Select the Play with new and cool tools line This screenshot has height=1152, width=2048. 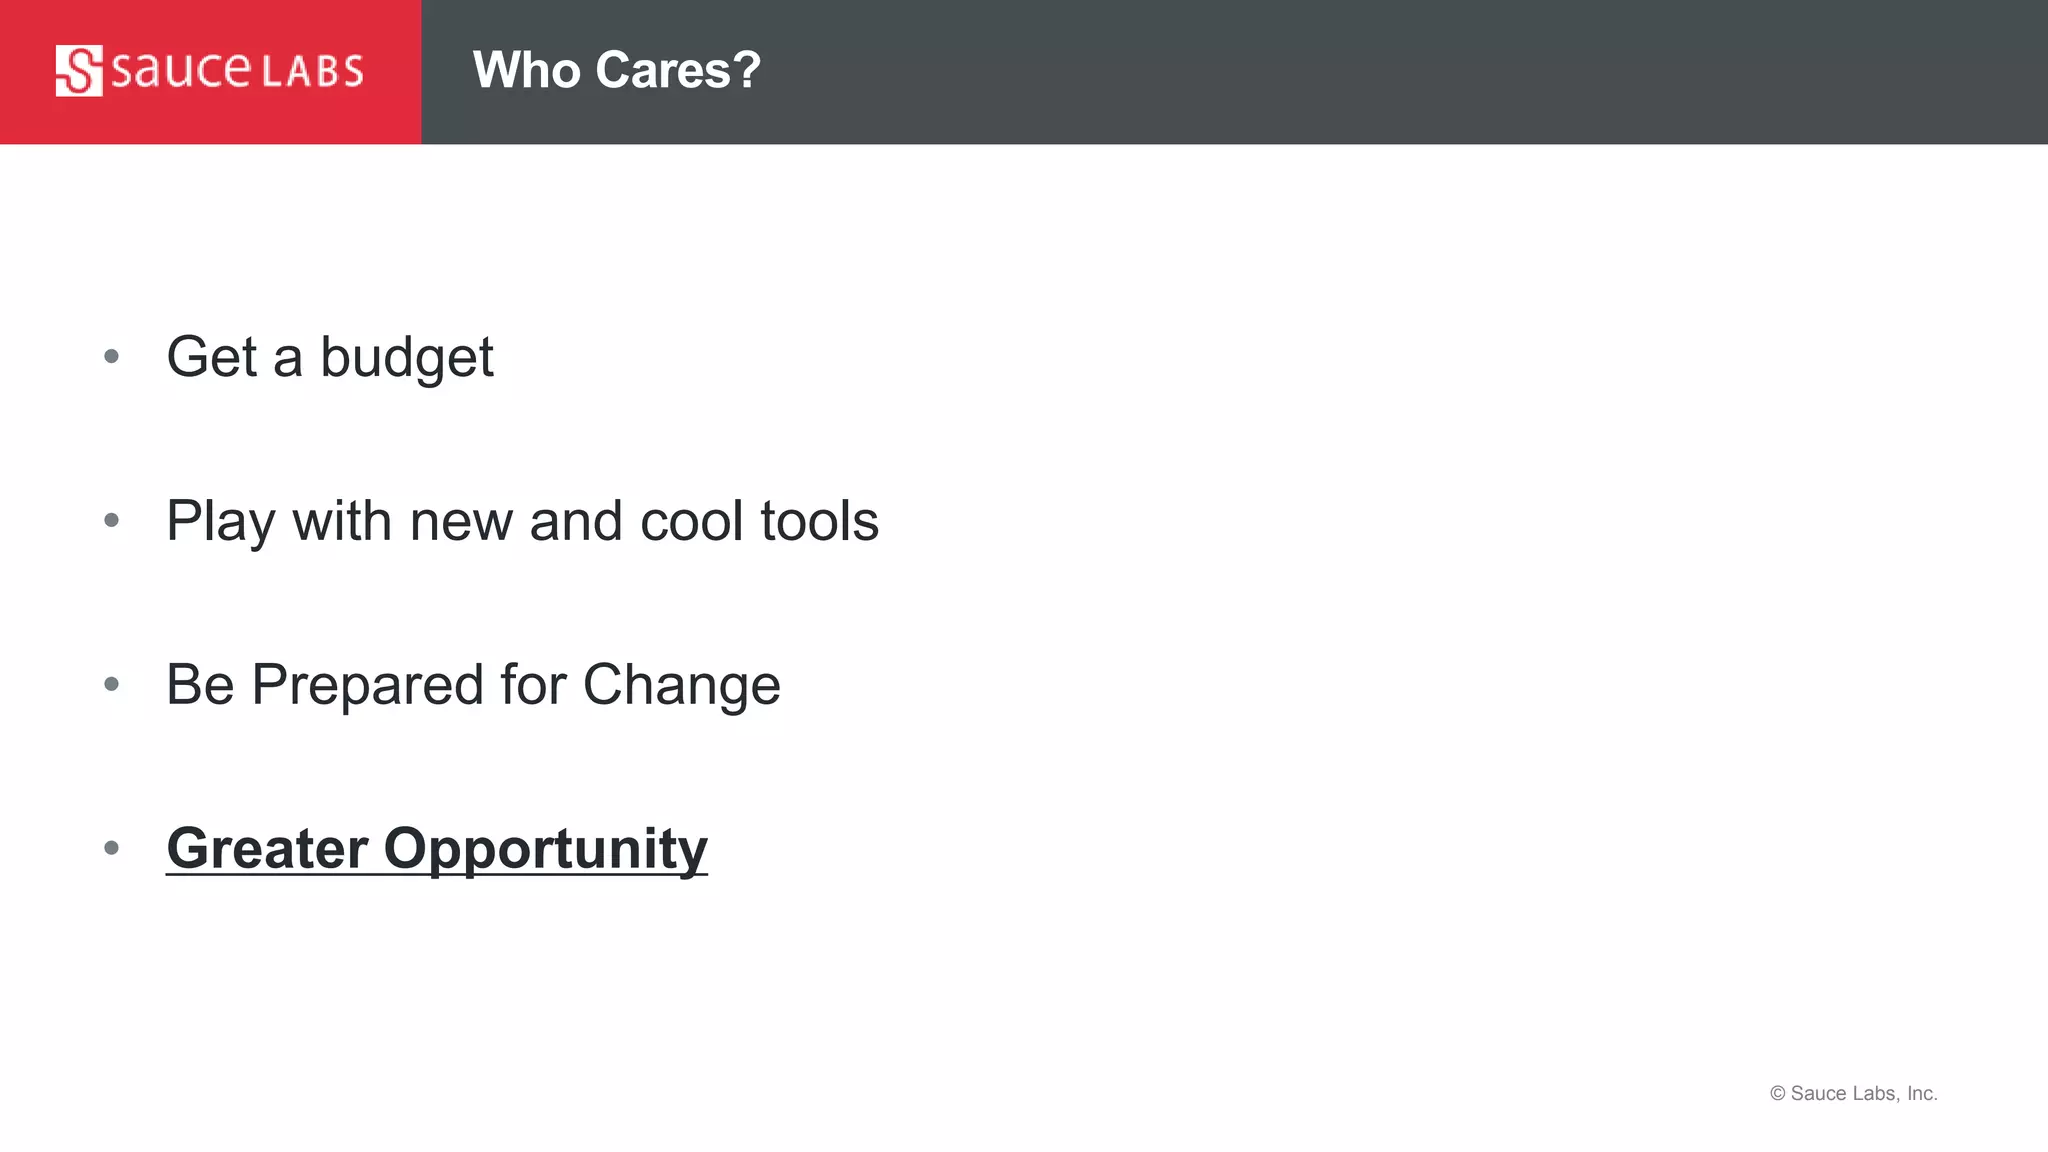coord(523,522)
